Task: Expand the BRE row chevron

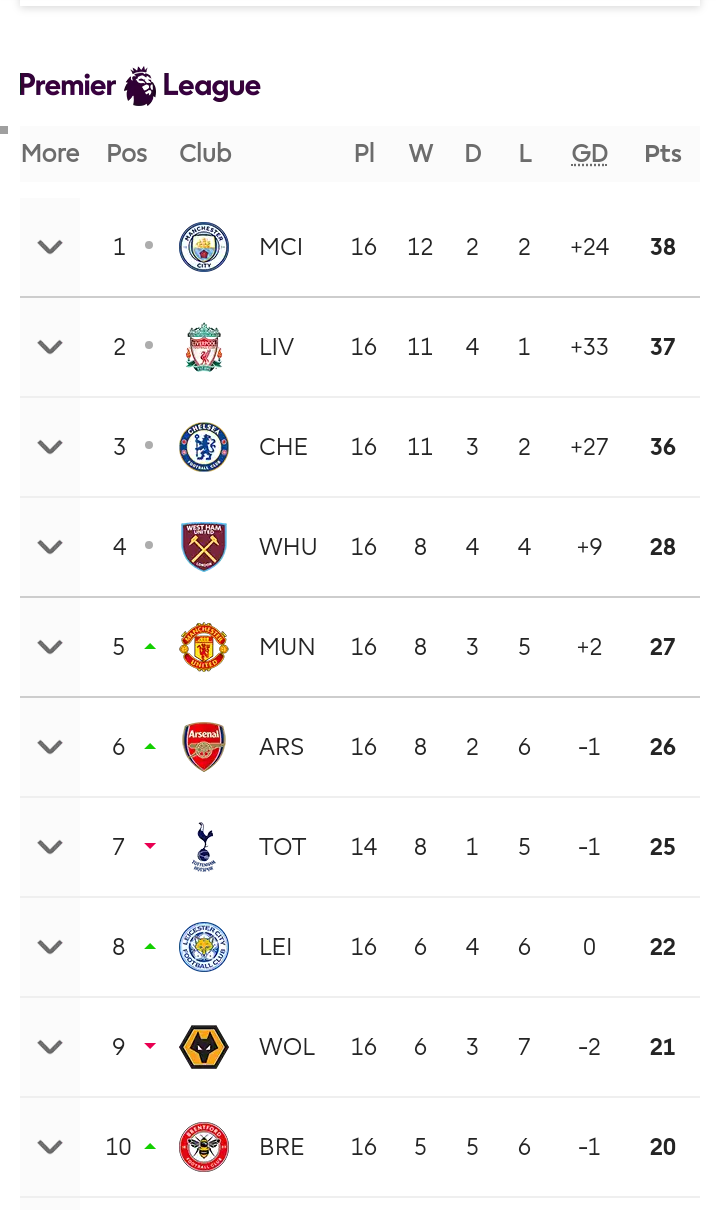Action: pos(50,1147)
